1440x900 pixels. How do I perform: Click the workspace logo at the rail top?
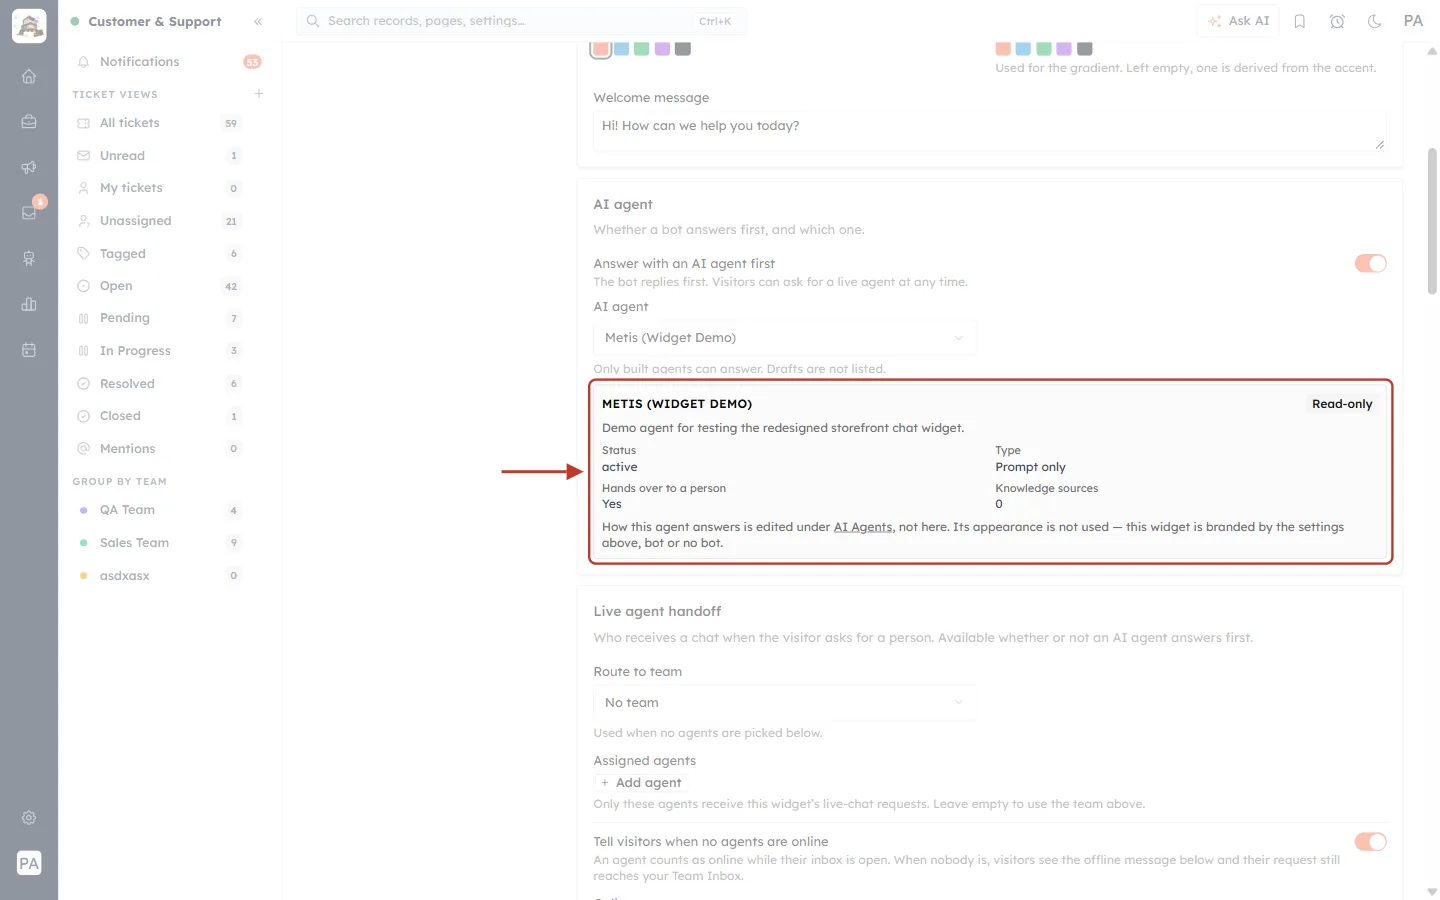29,26
